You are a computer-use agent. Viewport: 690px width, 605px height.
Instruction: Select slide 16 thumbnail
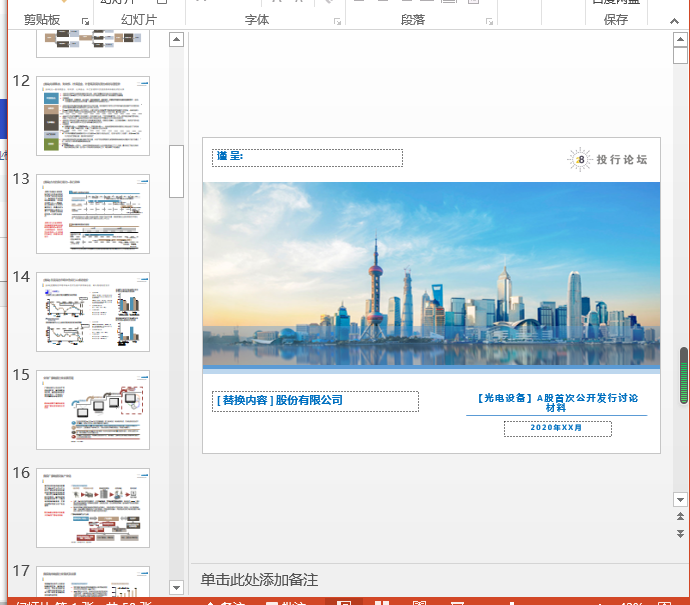pyautogui.click(x=93, y=506)
